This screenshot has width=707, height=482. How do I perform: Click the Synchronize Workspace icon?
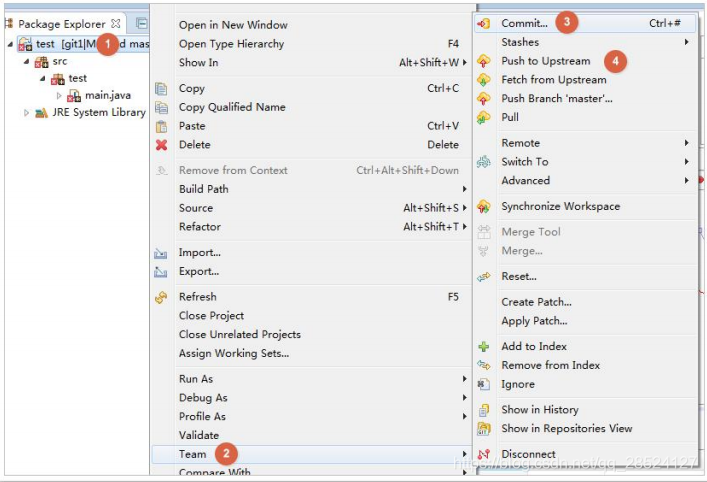(x=483, y=207)
